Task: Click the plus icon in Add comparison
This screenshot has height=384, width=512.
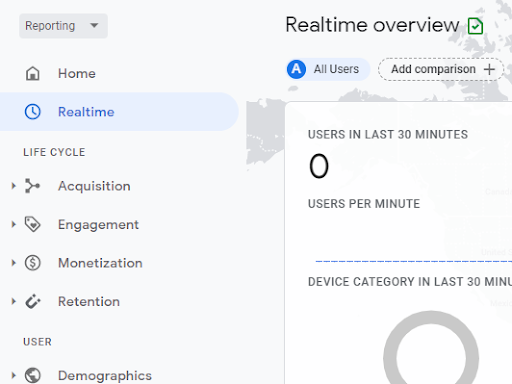Action: [489, 69]
